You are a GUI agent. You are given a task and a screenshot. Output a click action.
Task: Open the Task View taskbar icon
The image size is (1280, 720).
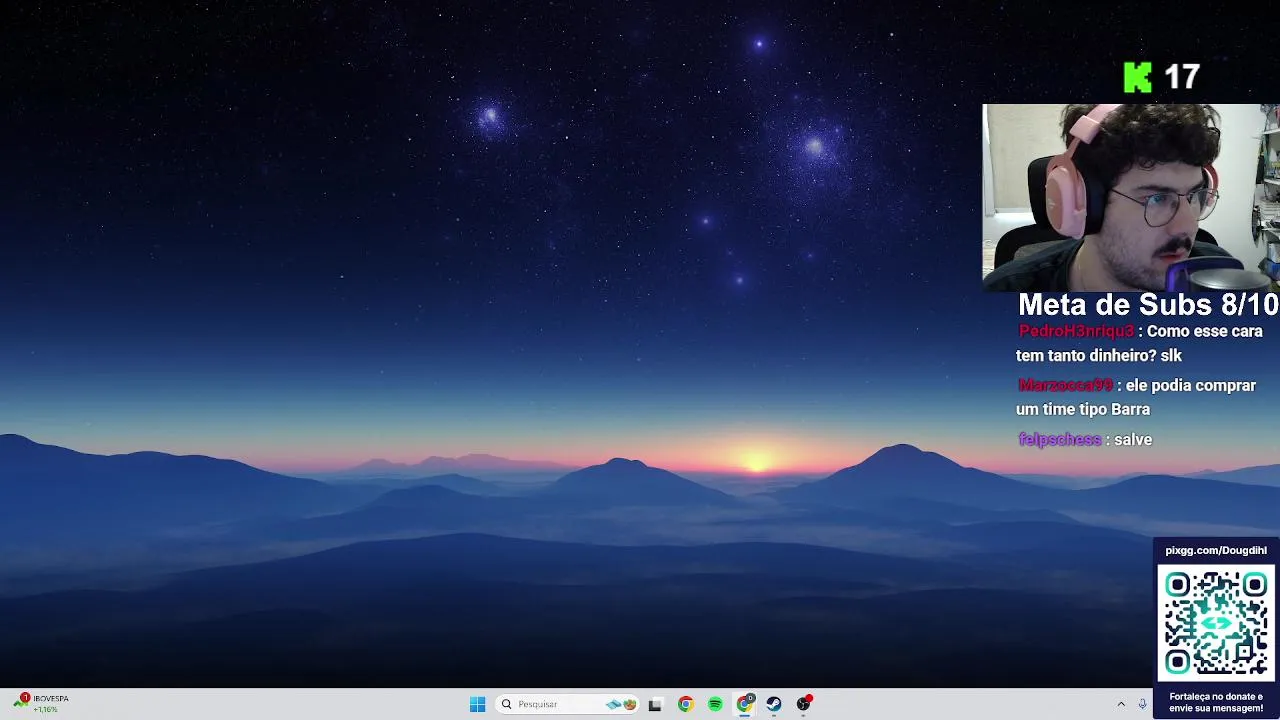point(655,704)
